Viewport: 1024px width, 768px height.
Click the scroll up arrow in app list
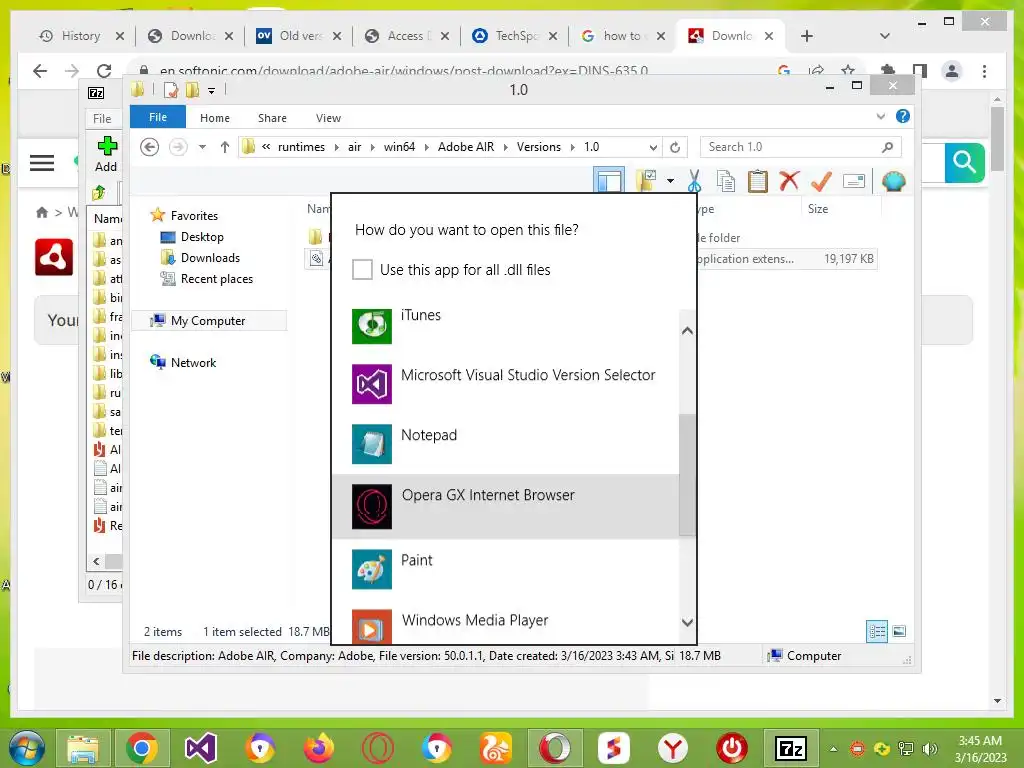click(x=687, y=330)
